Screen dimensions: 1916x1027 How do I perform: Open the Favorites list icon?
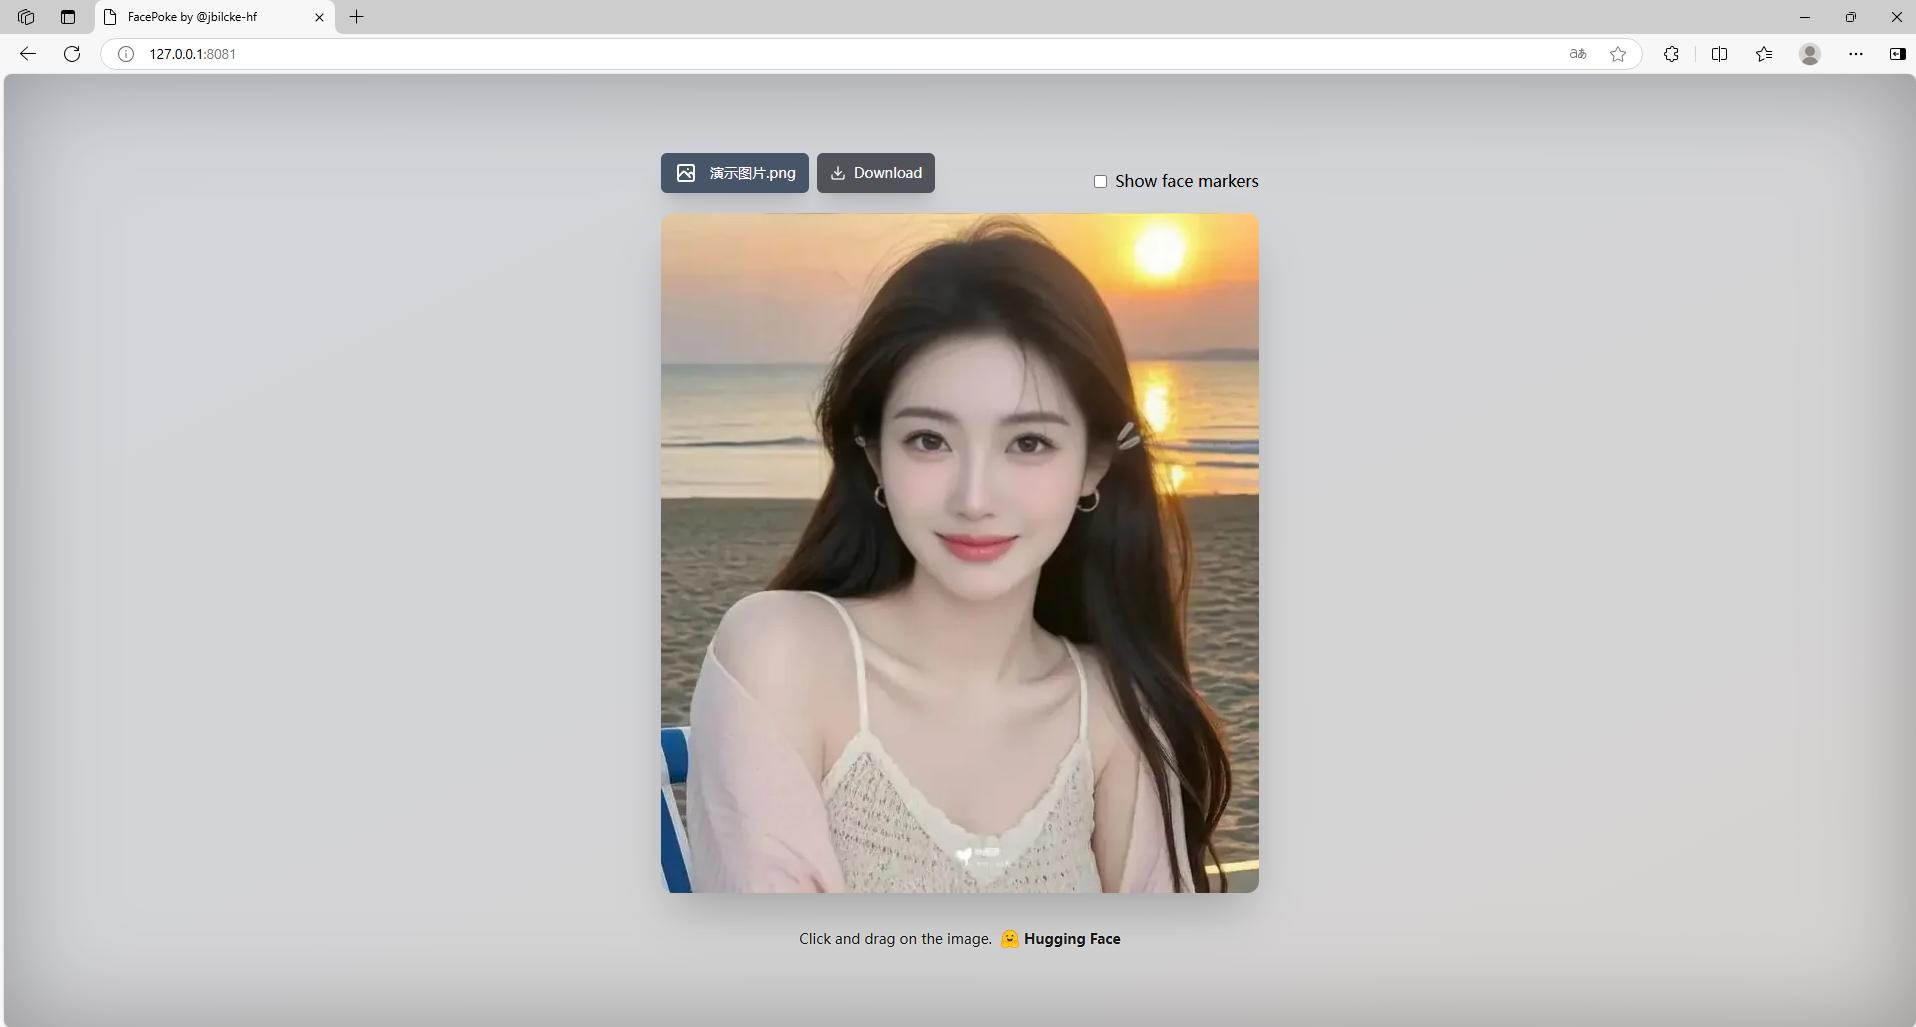(1765, 54)
